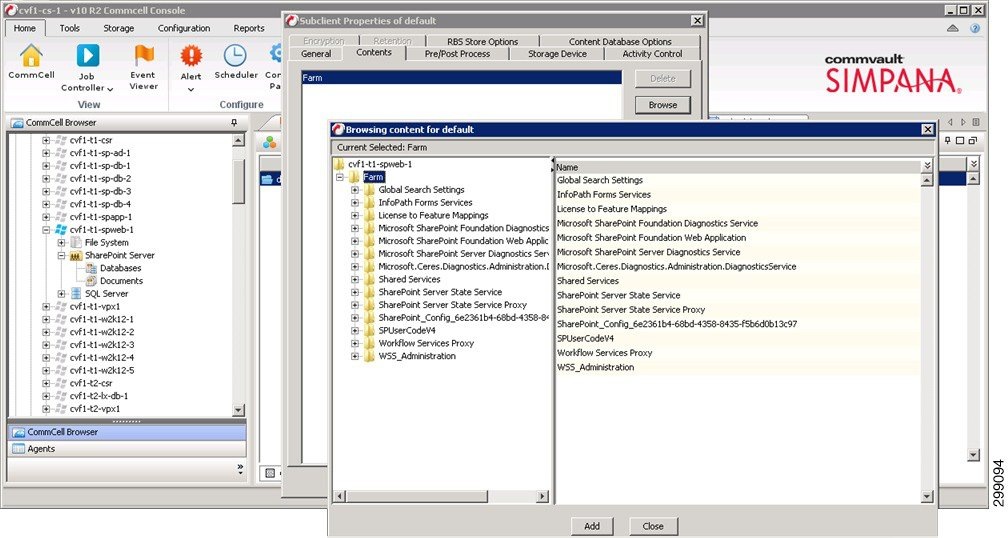Select Shared Services in the Name list
Viewport: 1008px width, 538px height.
(588, 281)
